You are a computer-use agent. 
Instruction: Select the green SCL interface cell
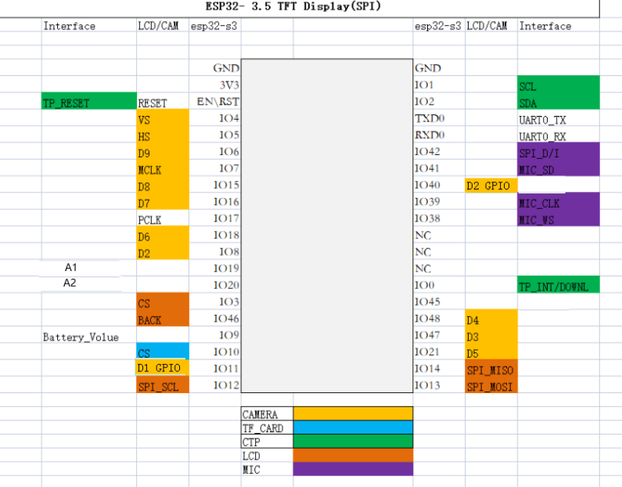[558, 86]
